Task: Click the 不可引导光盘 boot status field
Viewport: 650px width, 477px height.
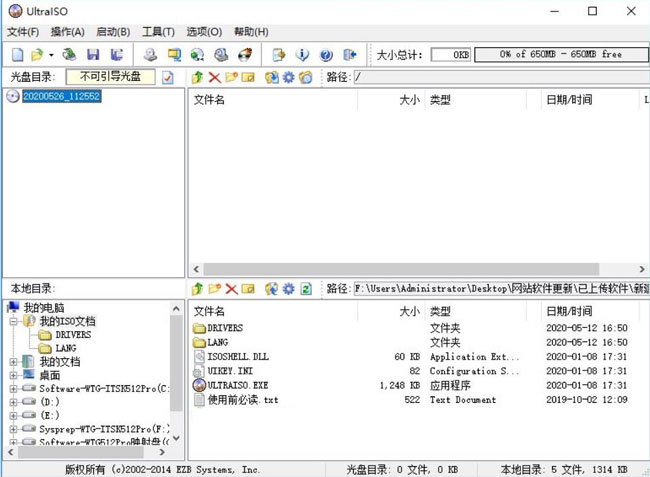Action: [x=110, y=77]
